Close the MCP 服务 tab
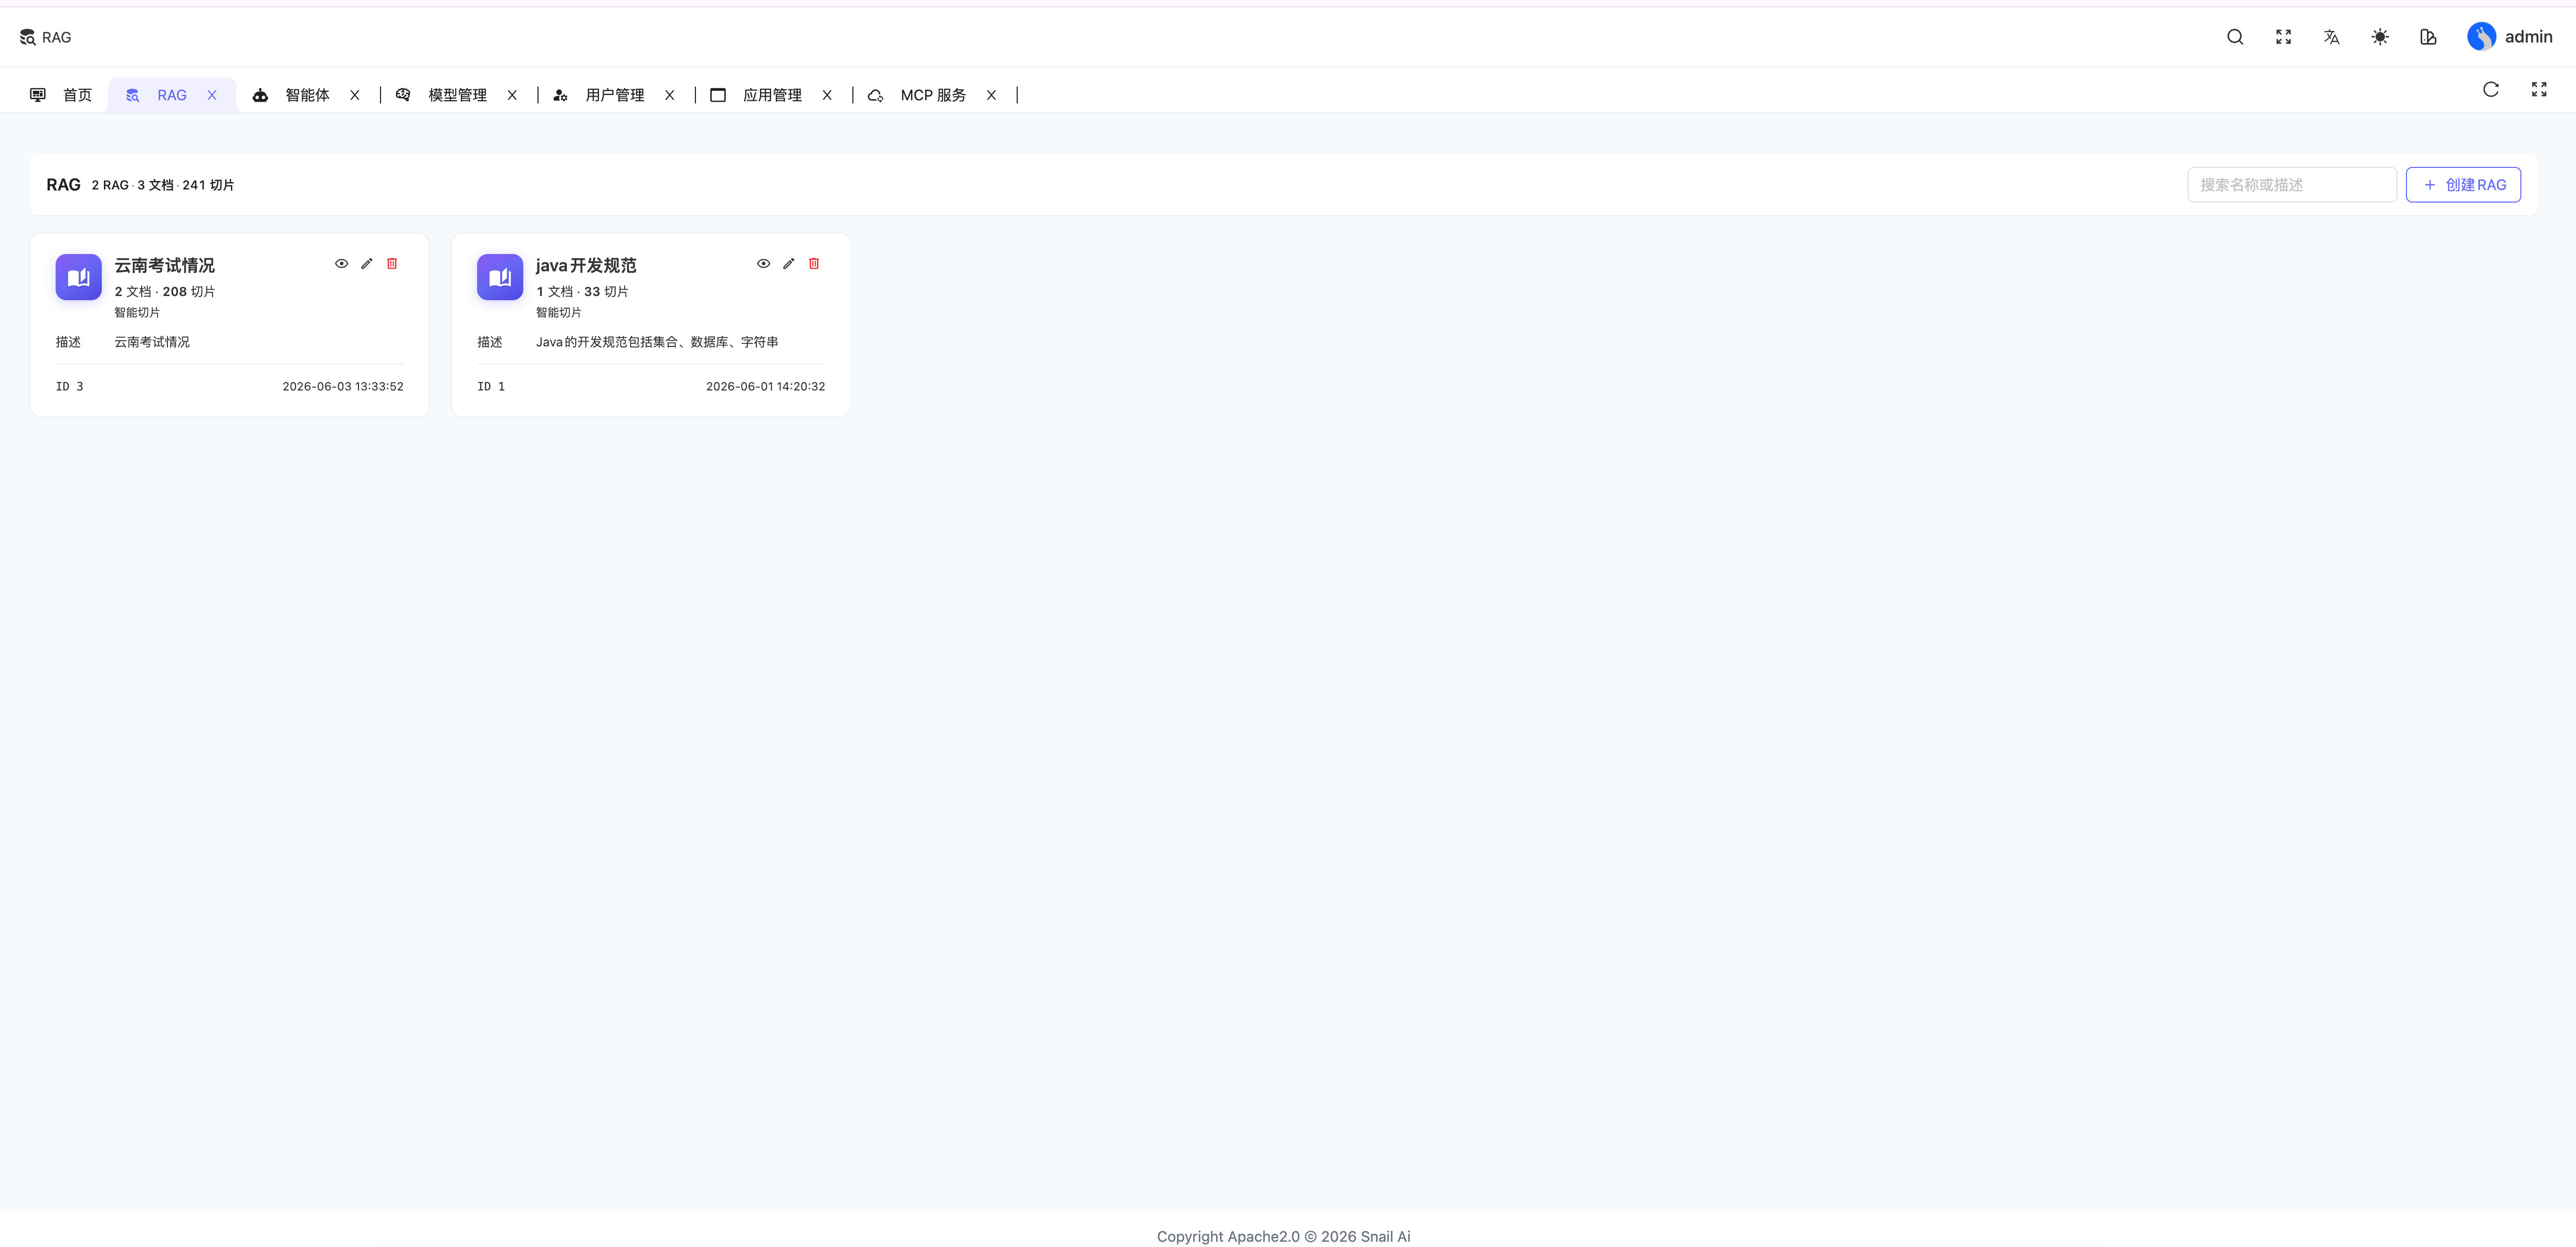Screen dimensions: 2576x1247 point(991,95)
